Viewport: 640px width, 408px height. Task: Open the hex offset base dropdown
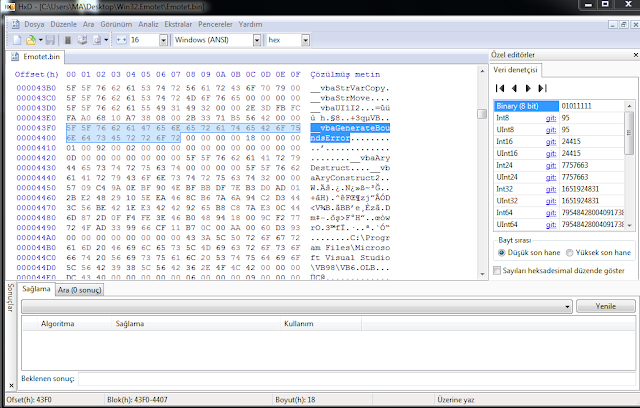pos(305,40)
